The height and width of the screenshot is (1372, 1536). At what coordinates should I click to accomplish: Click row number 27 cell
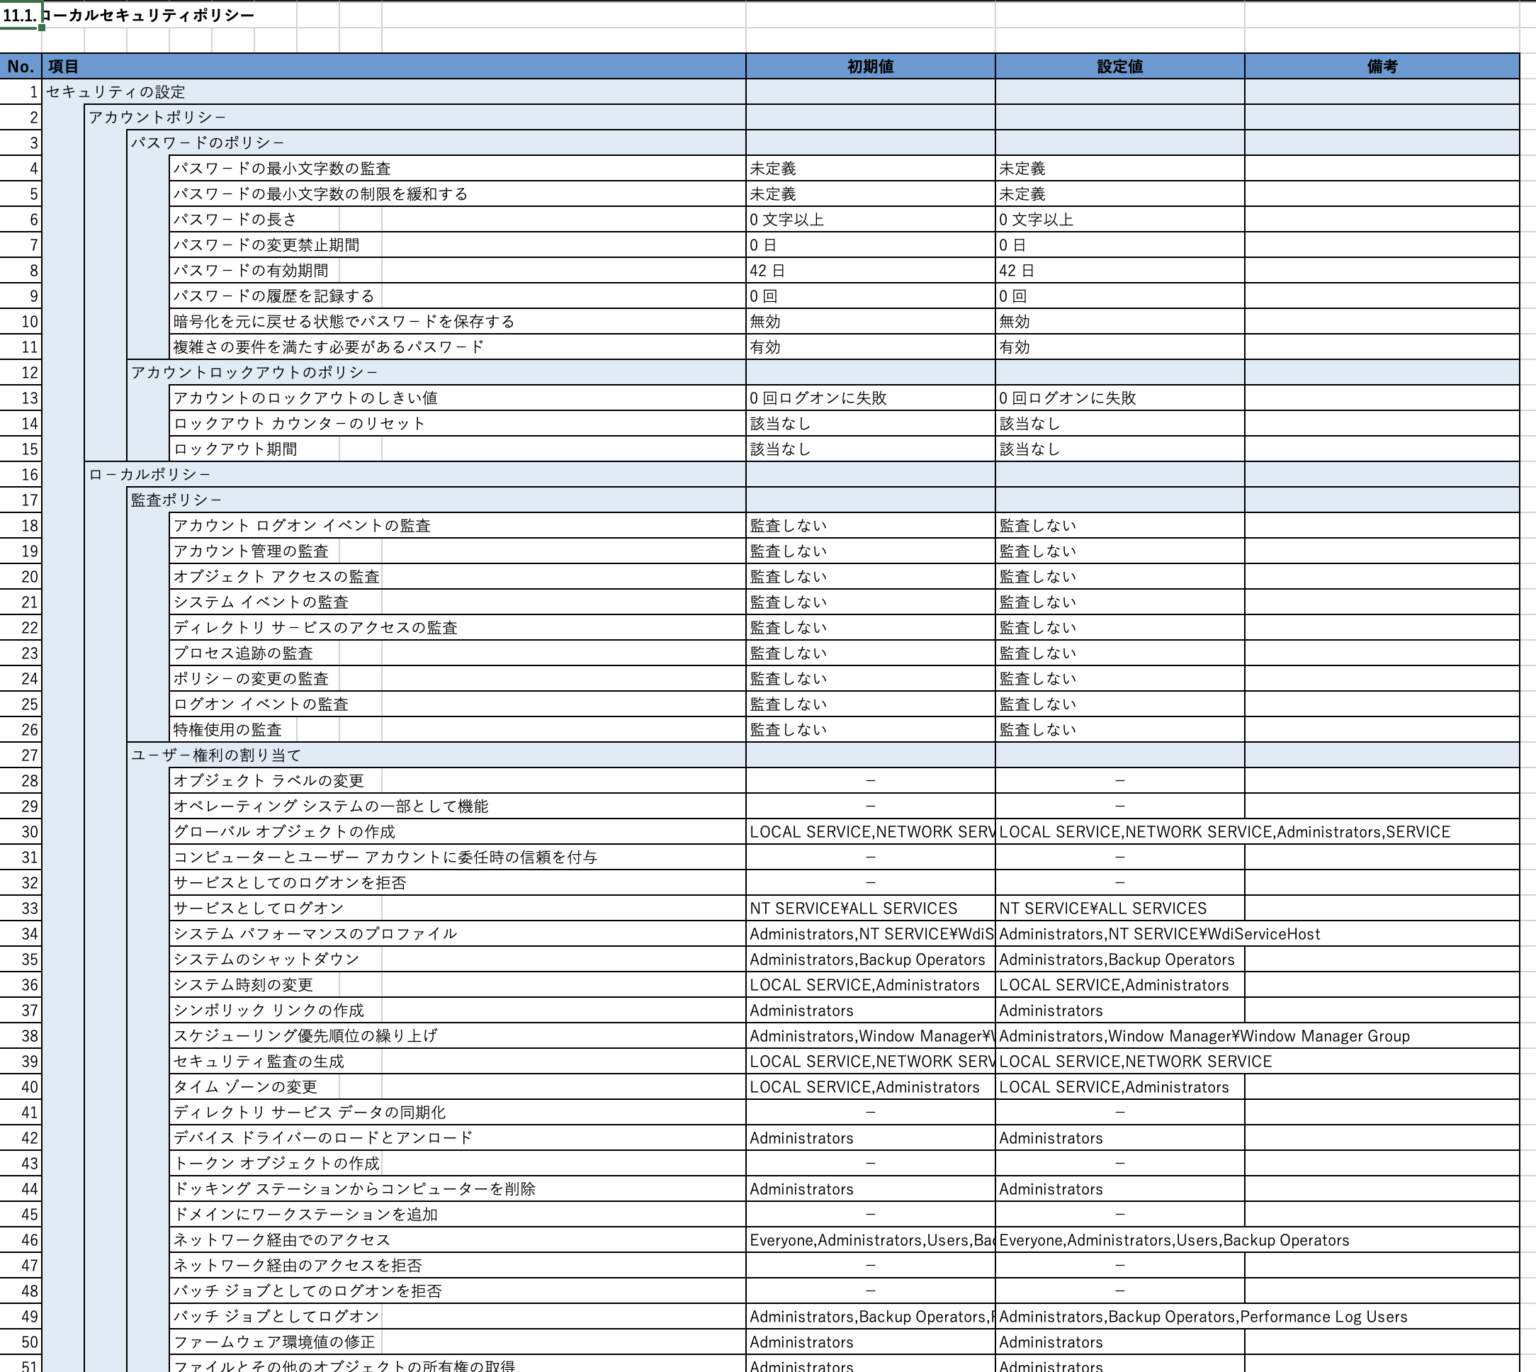click(x=21, y=755)
